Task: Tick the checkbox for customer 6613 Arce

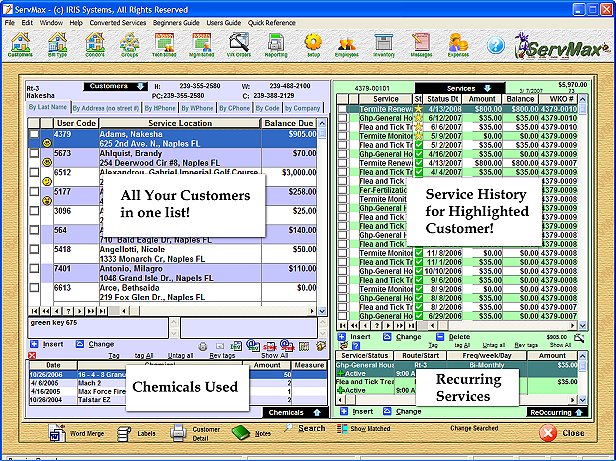Action: (34, 288)
